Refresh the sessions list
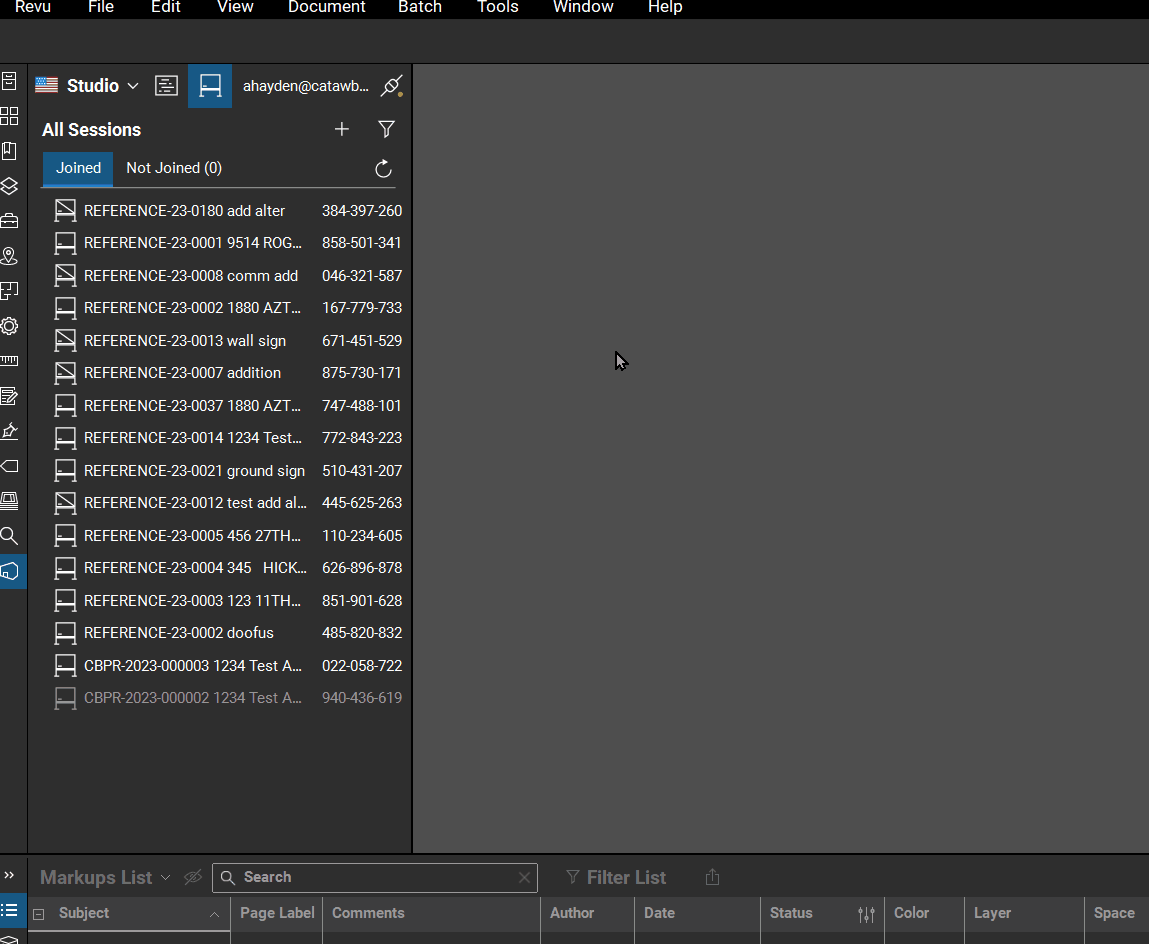The width and height of the screenshot is (1149, 944). pos(383,169)
